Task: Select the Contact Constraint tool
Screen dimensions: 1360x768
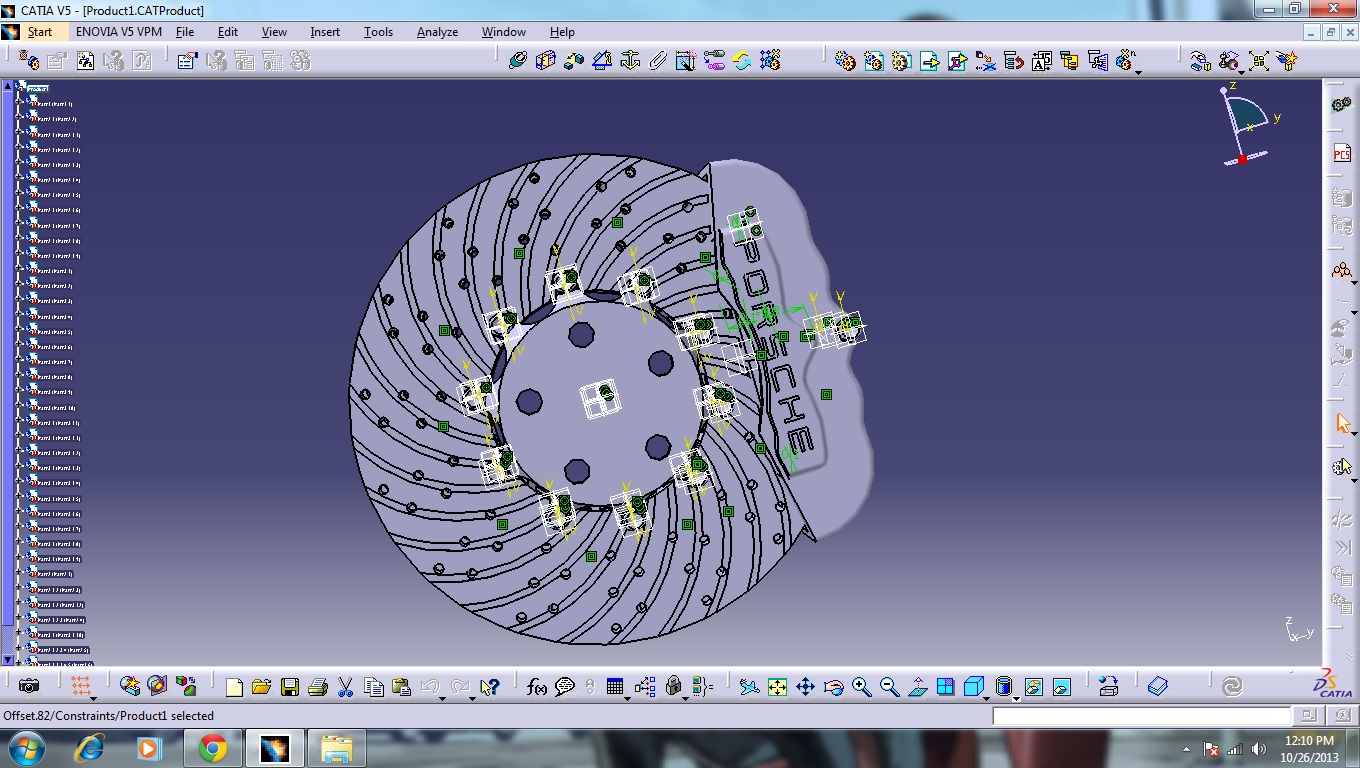Action: pos(545,61)
